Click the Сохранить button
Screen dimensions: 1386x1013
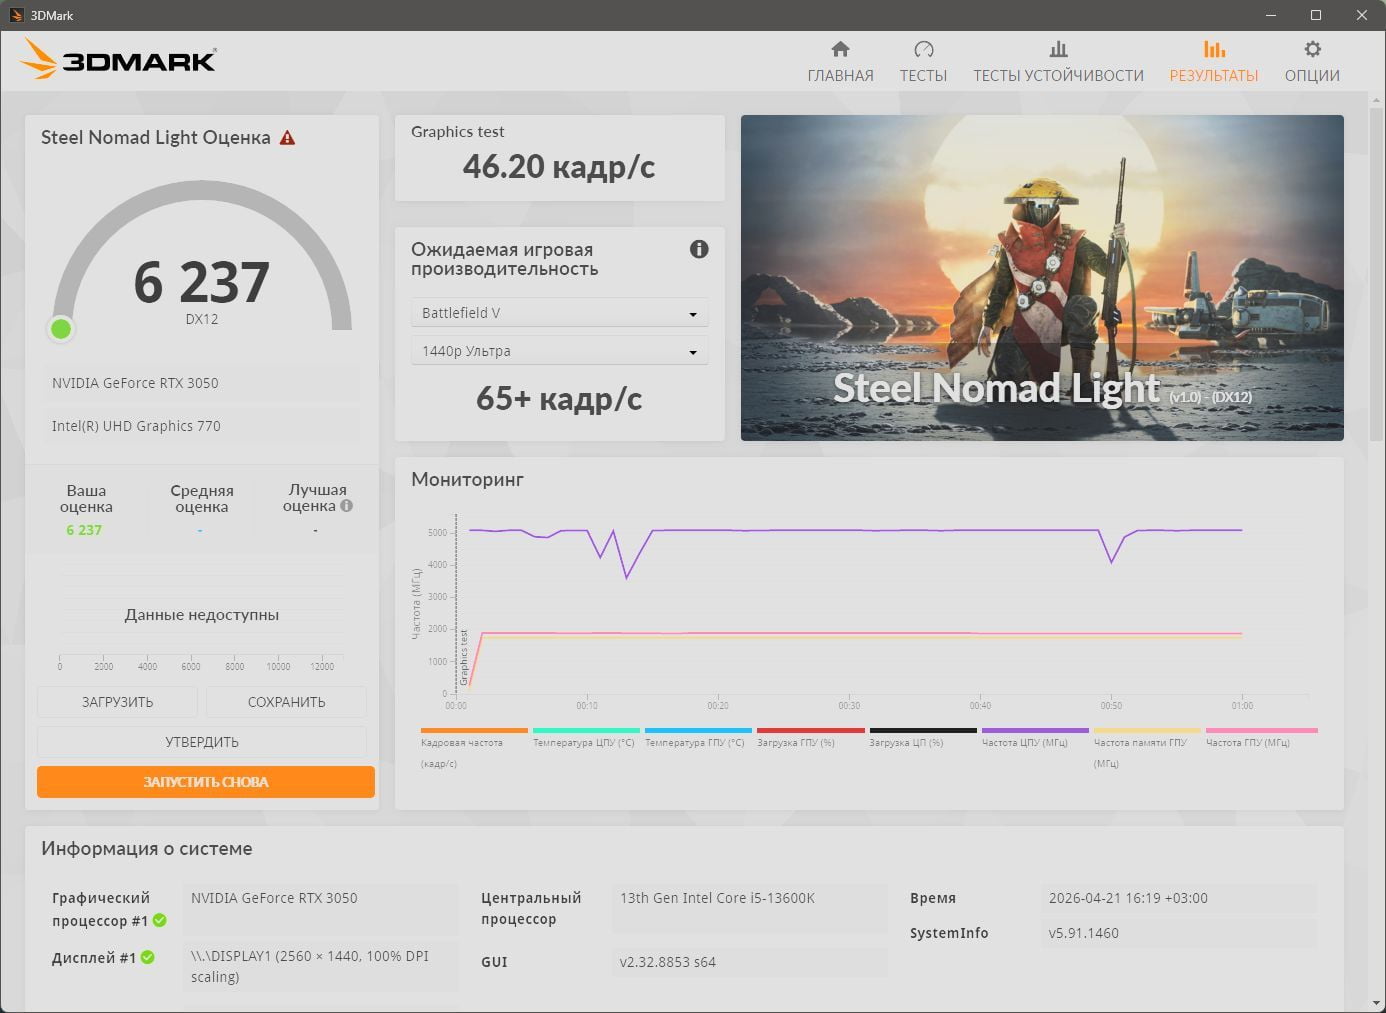coord(286,702)
